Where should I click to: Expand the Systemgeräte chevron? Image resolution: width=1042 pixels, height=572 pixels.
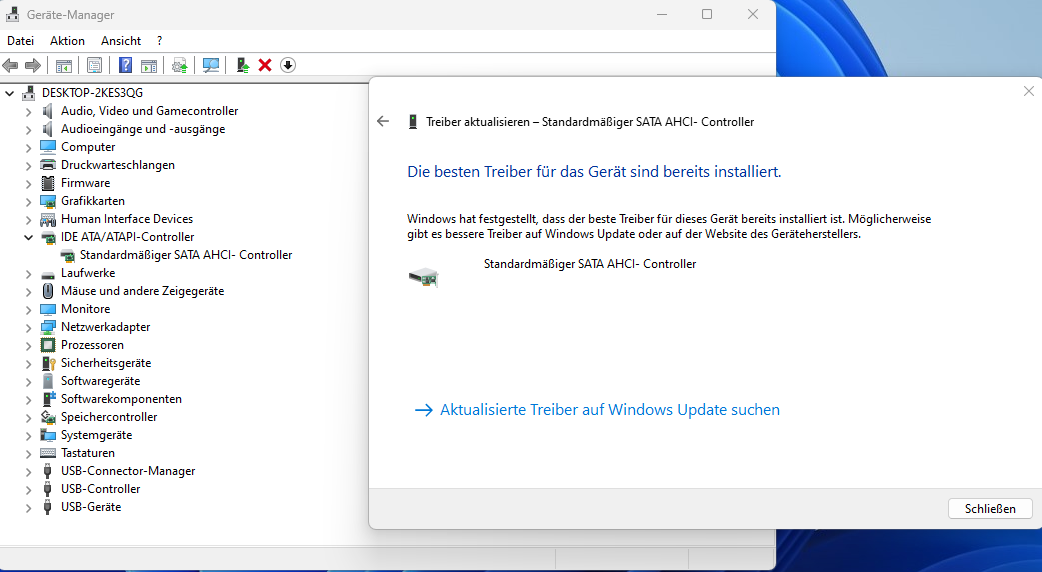[28, 436]
